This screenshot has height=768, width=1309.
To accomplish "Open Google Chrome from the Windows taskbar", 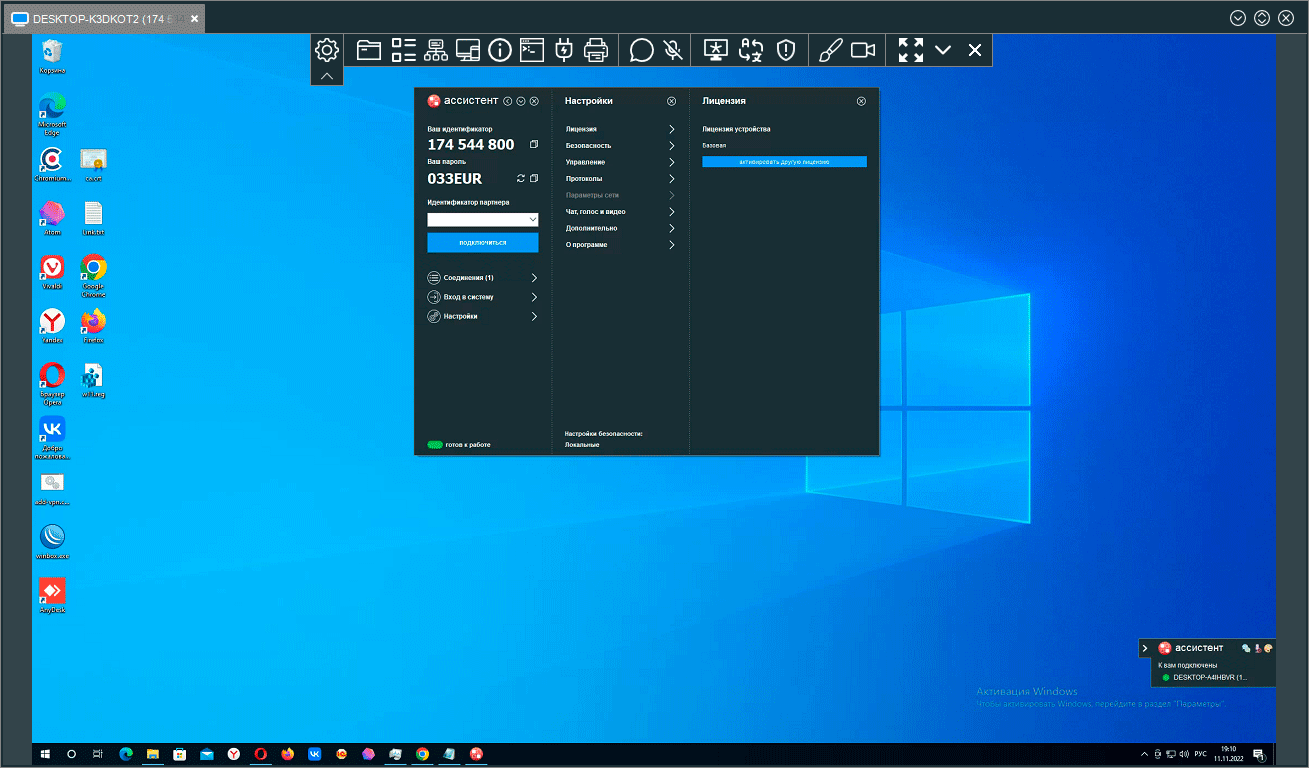I will click(x=422, y=754).
